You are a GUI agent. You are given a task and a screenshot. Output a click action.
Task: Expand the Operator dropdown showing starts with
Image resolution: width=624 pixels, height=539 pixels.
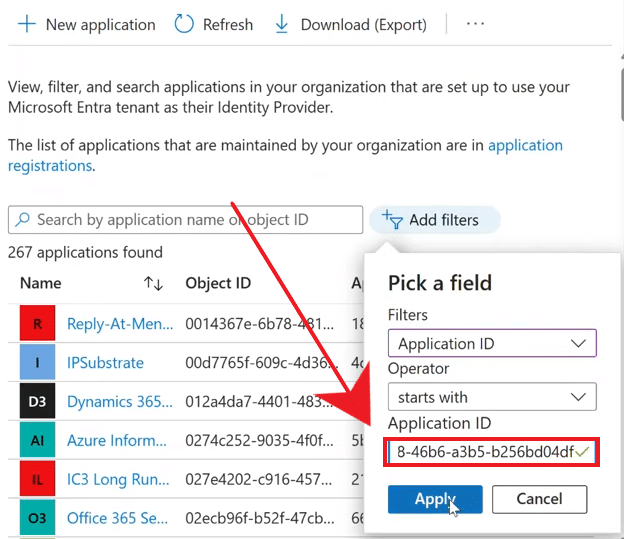point(492,397)
